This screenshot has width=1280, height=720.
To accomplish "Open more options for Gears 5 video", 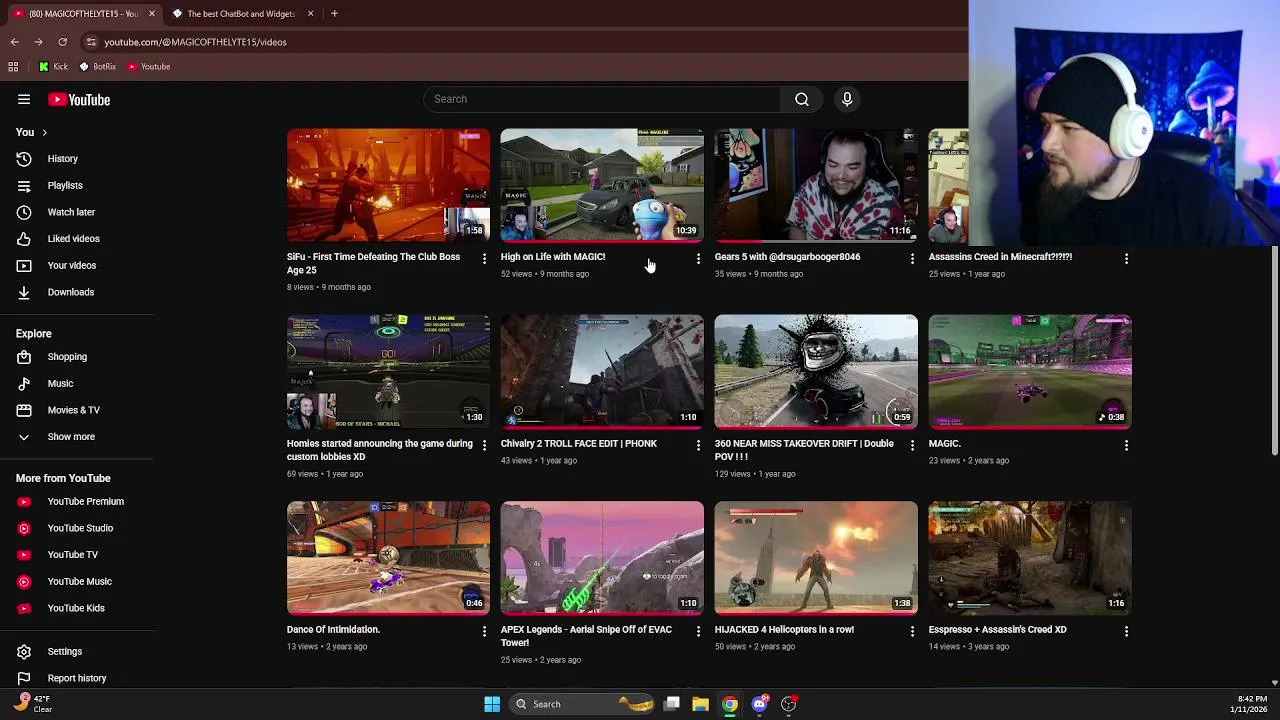I will (912, 258).
